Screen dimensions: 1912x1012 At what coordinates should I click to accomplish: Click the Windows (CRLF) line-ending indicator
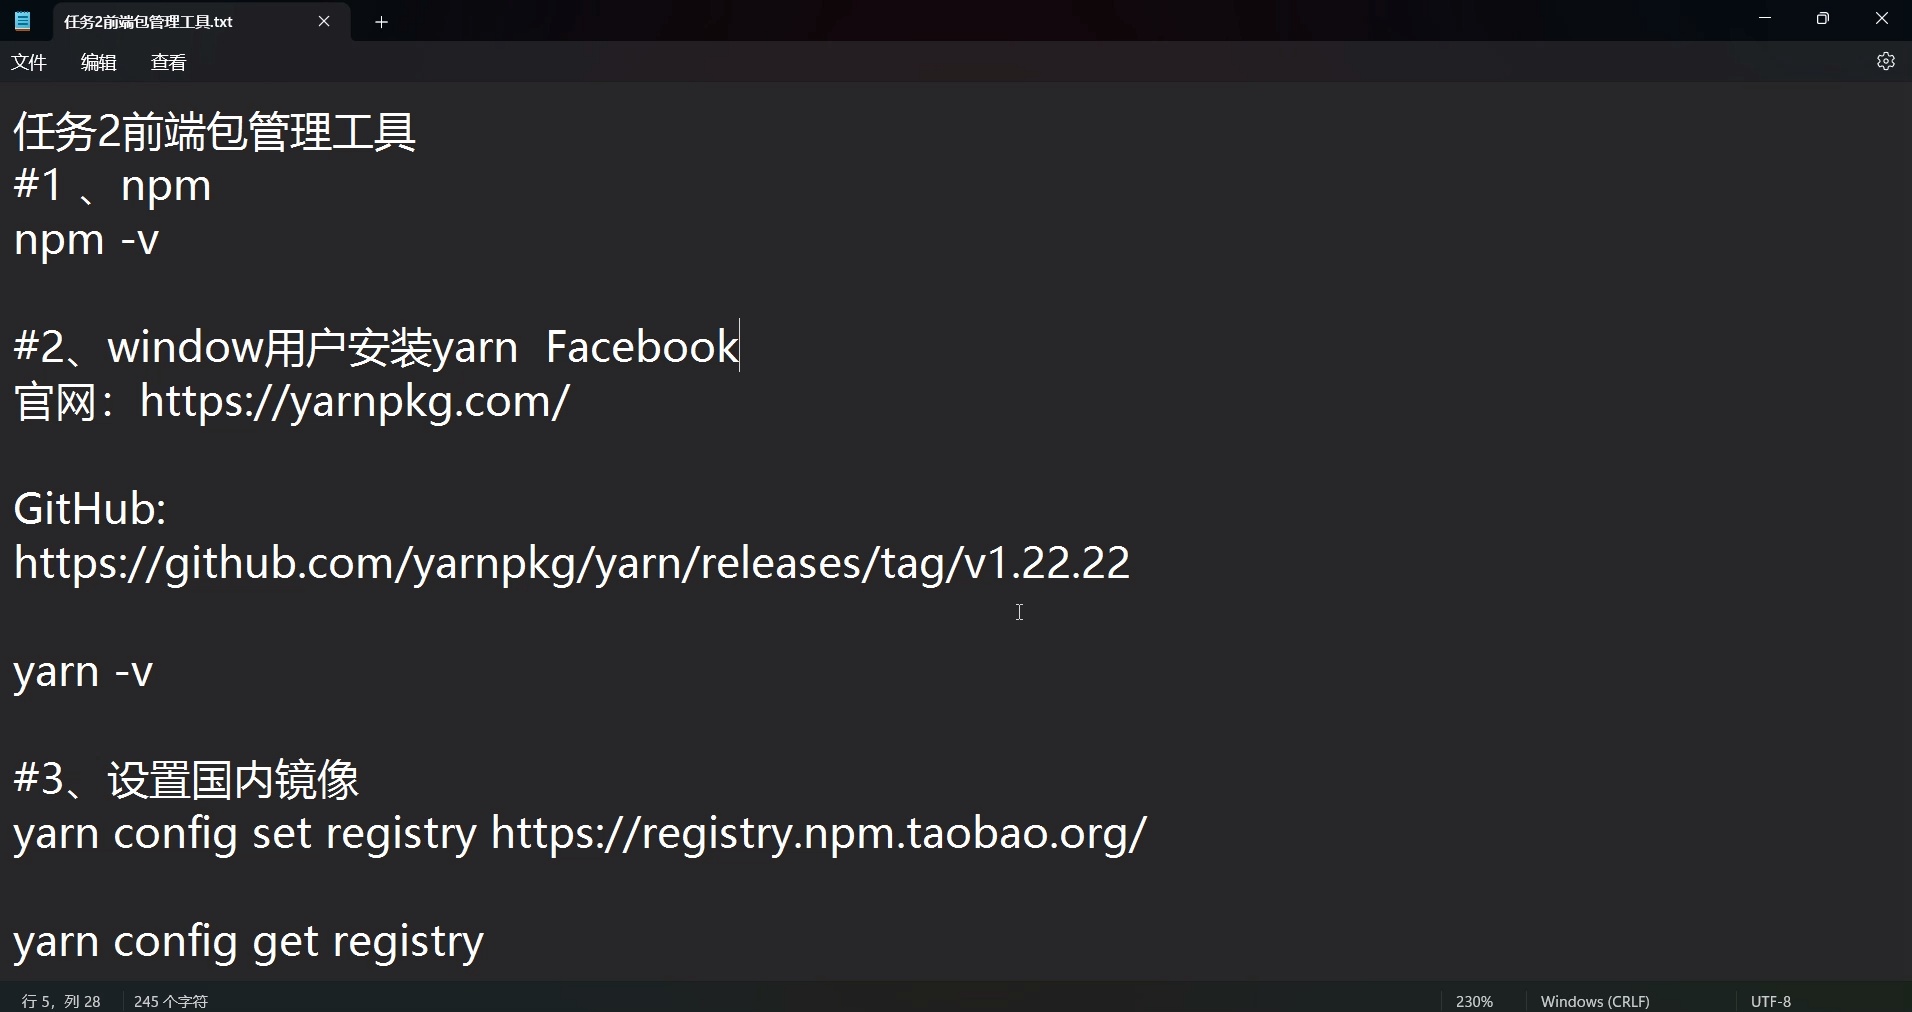tap(1595, 1000)
